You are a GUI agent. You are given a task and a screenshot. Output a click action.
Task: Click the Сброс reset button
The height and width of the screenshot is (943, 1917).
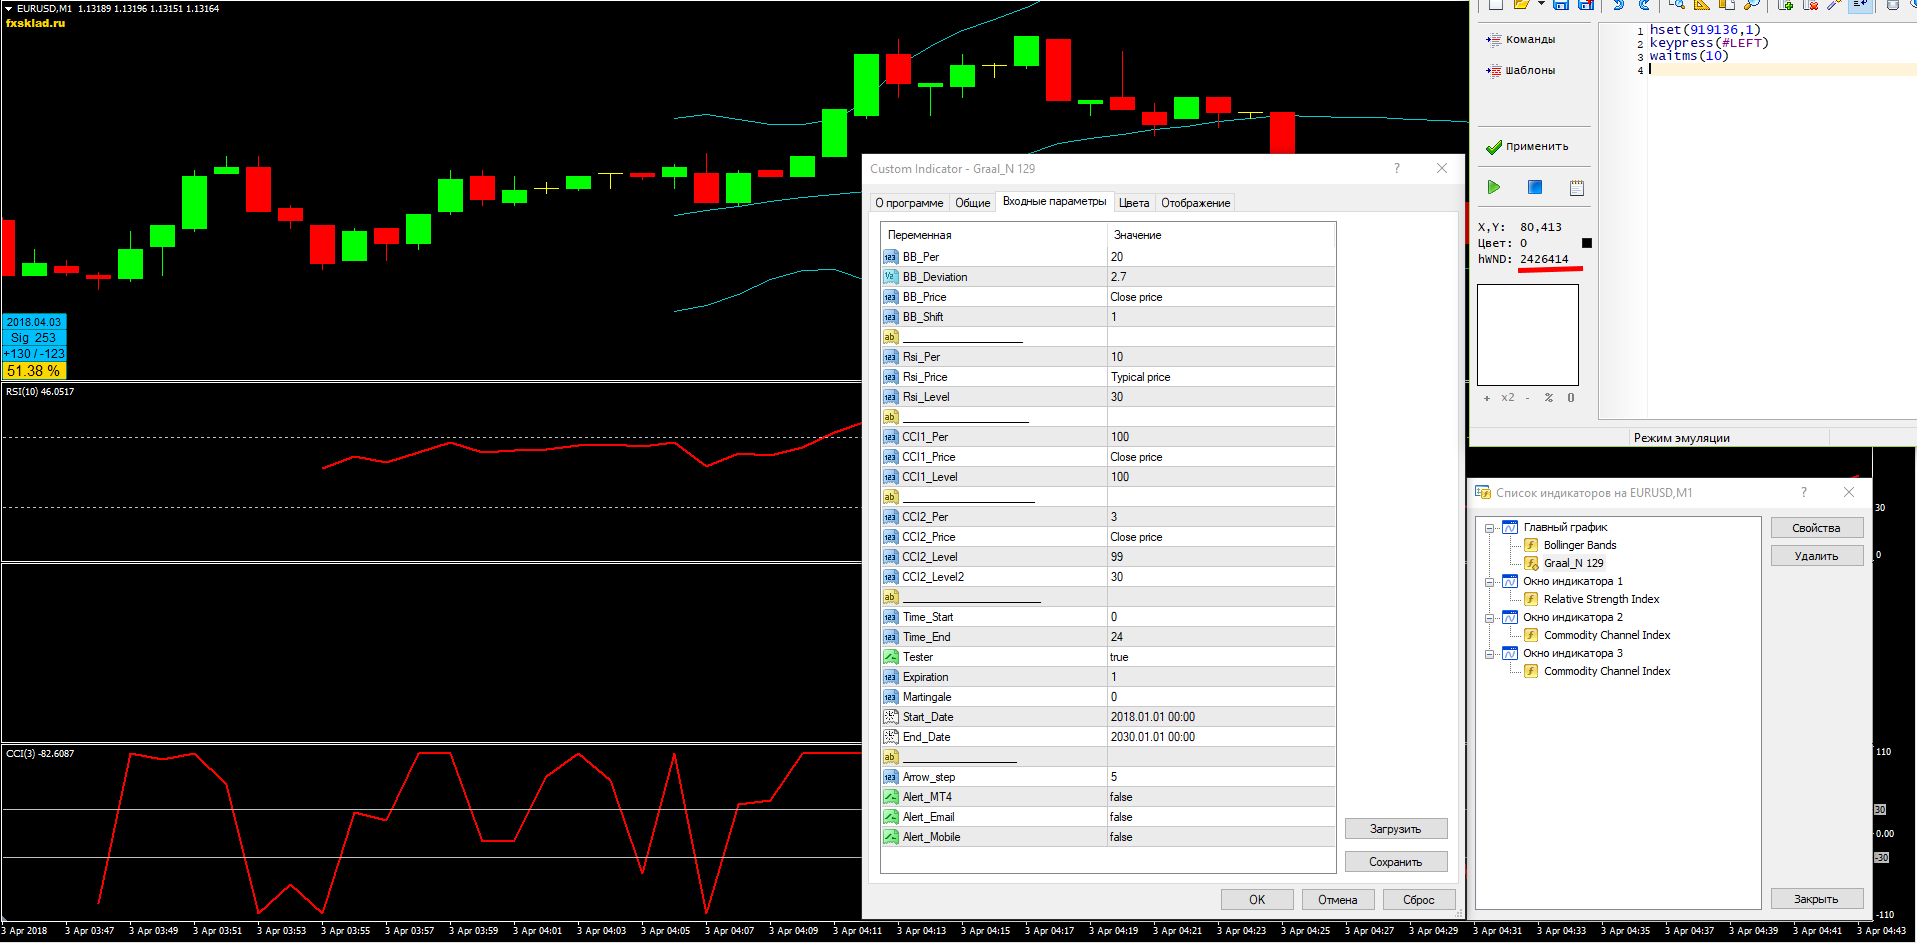(1419, 900)
